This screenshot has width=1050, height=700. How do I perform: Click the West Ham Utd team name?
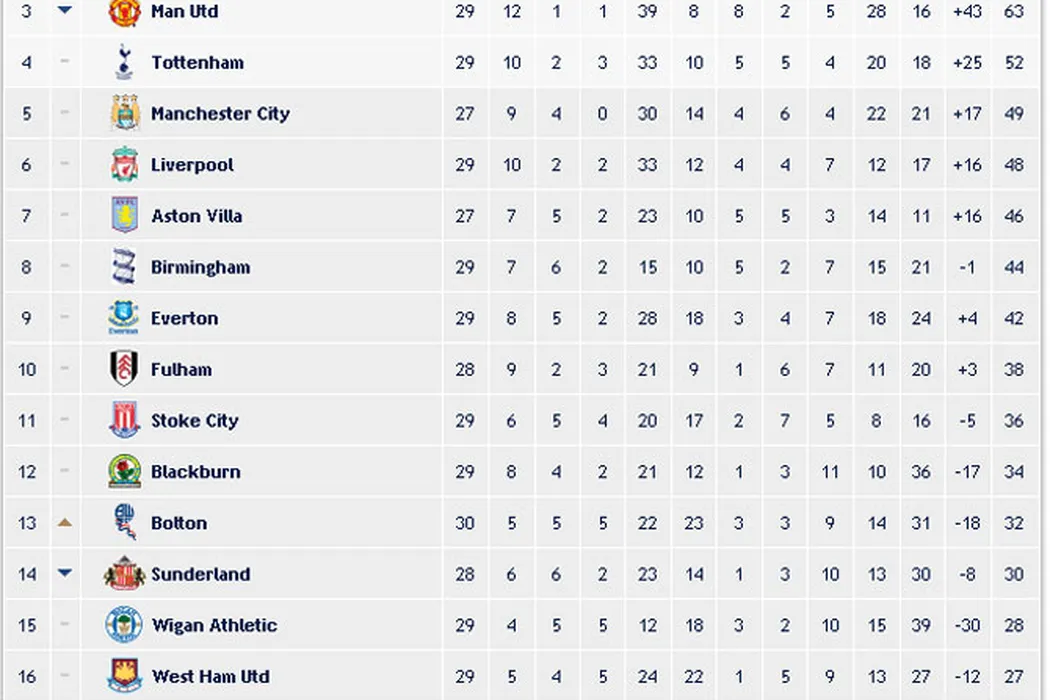[x=210, y=677]
